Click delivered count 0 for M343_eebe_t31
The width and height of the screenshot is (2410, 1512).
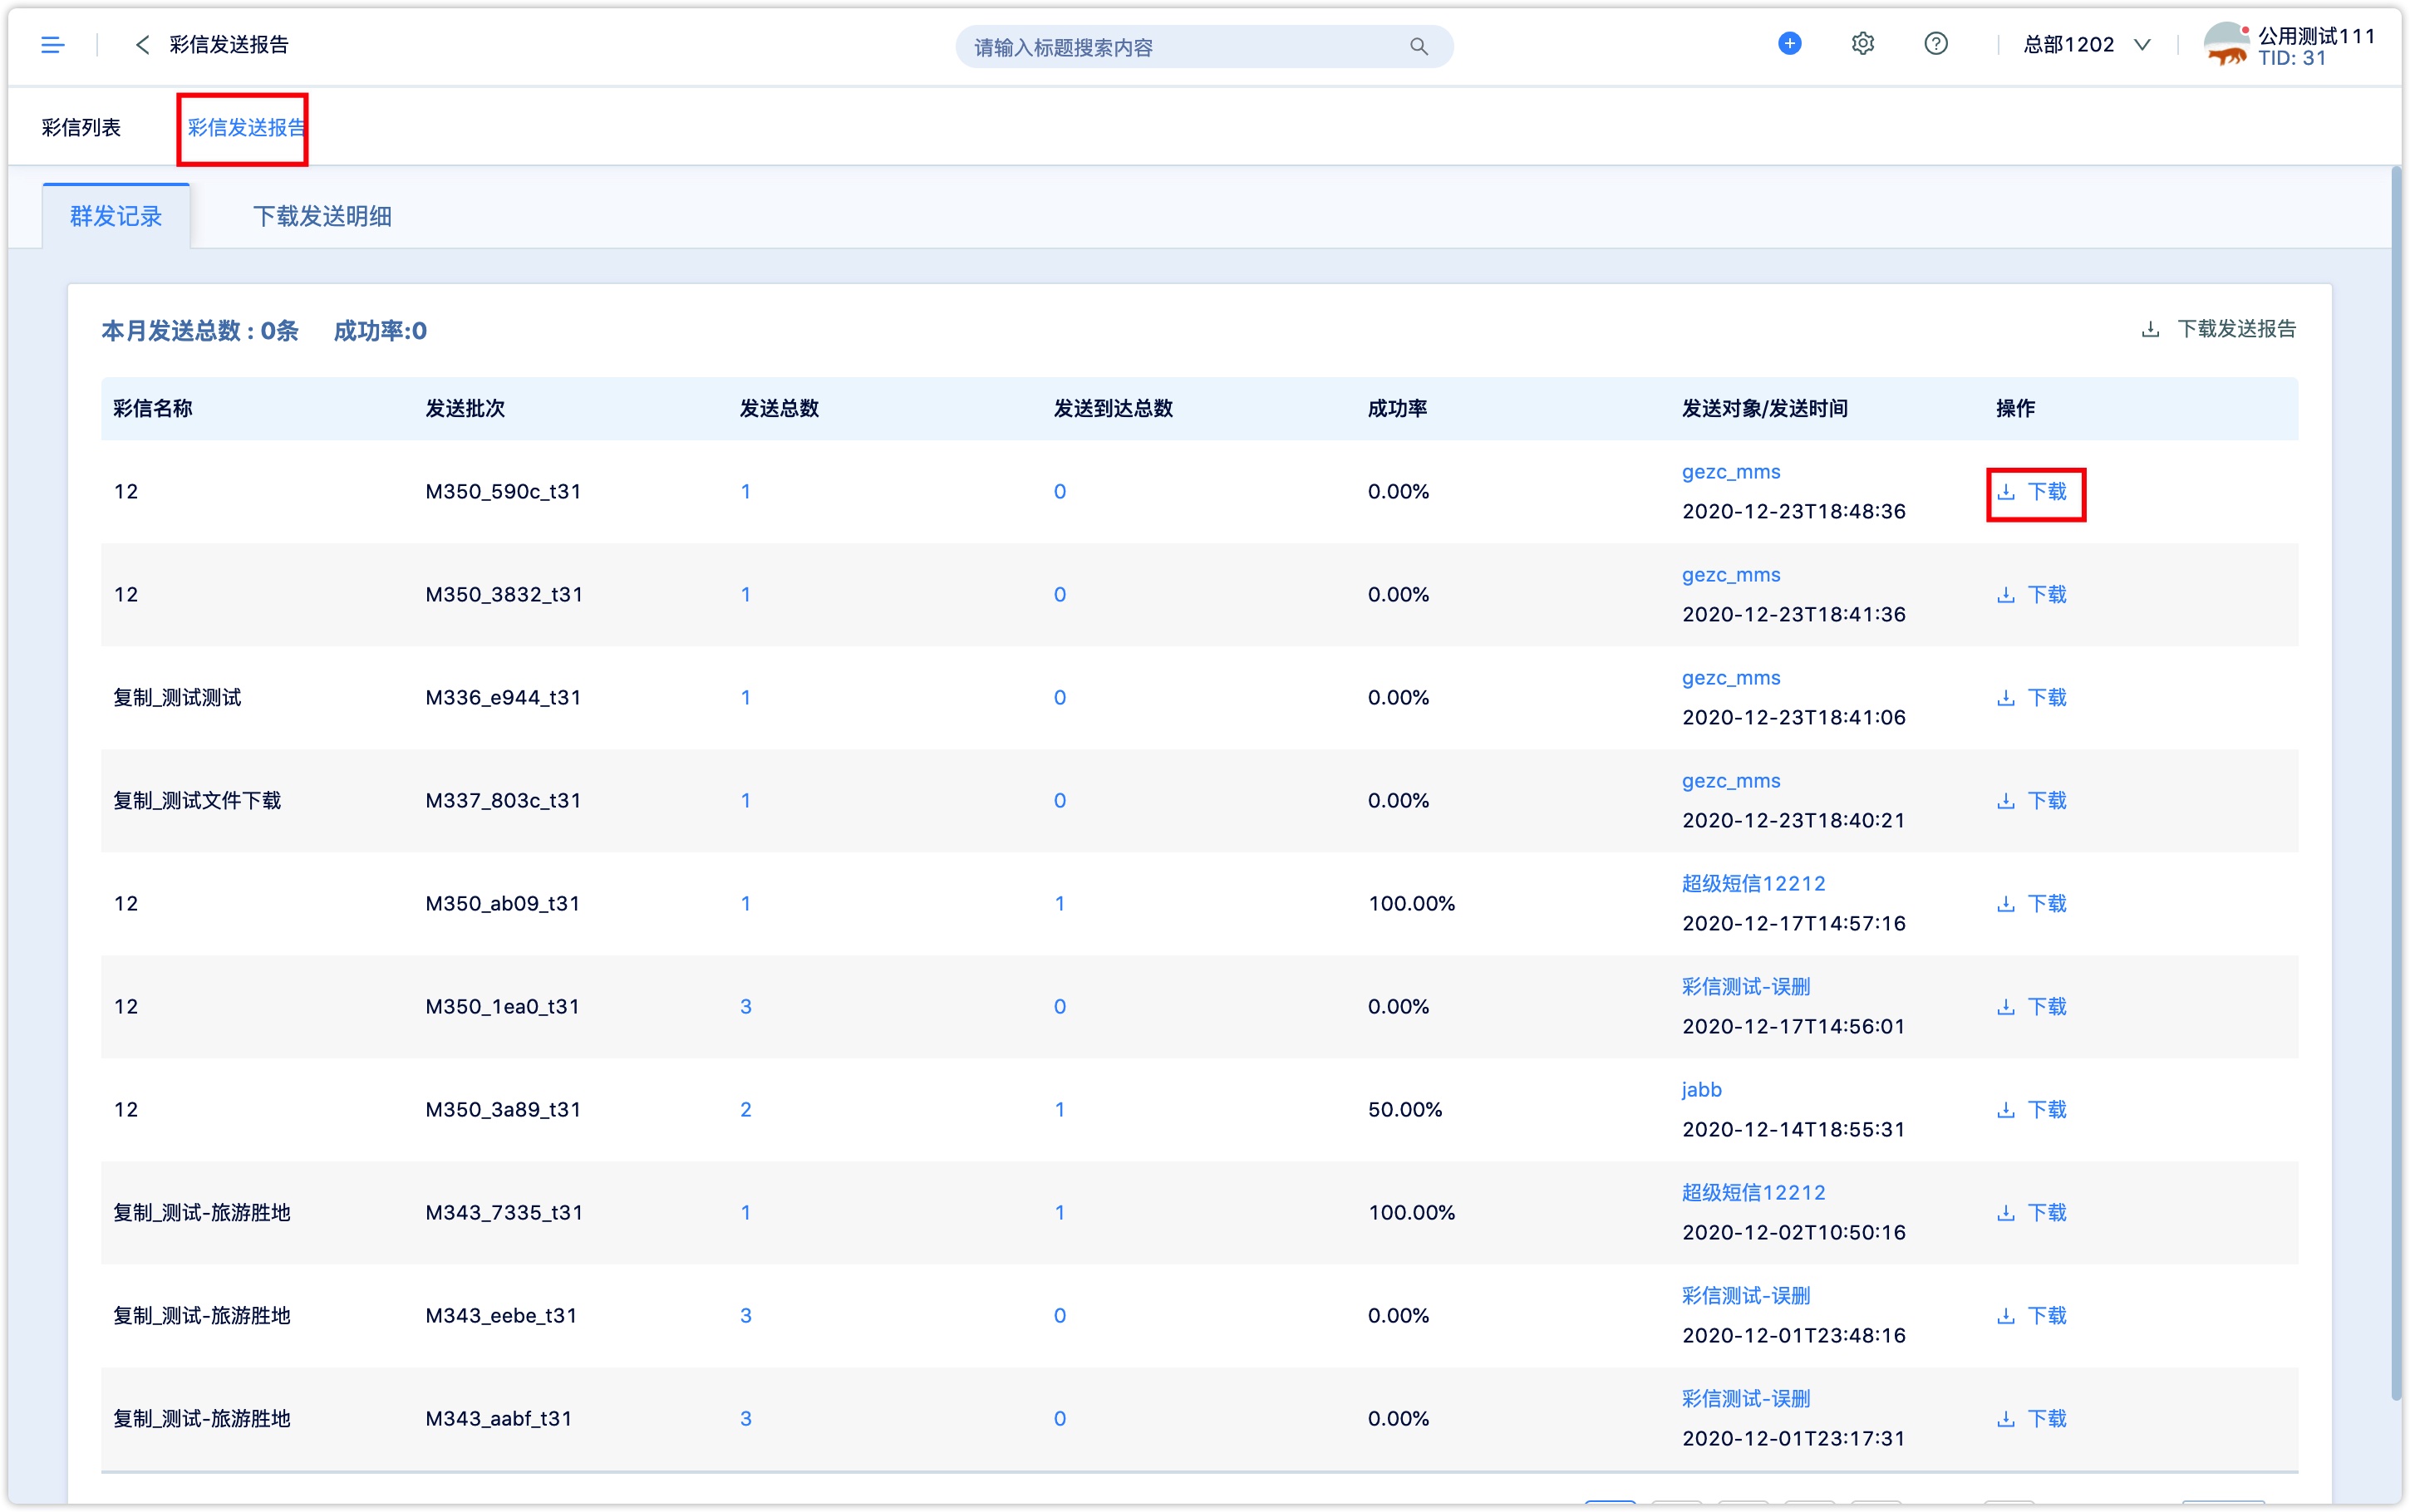tap(1060, 1316)
